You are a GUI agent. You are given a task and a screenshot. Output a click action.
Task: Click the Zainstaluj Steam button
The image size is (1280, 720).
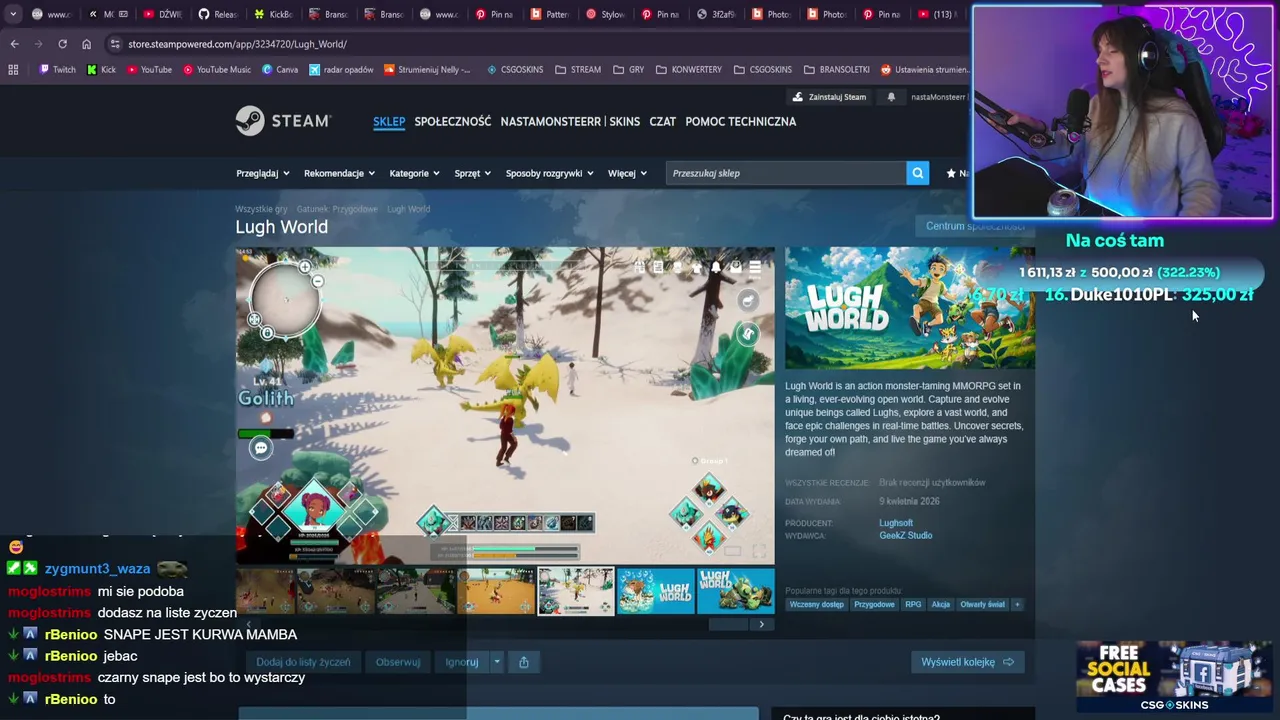[x=829, y=97]
